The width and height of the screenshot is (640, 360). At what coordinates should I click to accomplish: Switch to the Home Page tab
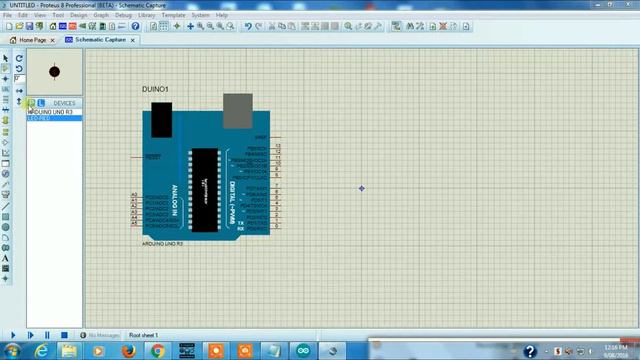pyautogui.click(x=32, y=40)
